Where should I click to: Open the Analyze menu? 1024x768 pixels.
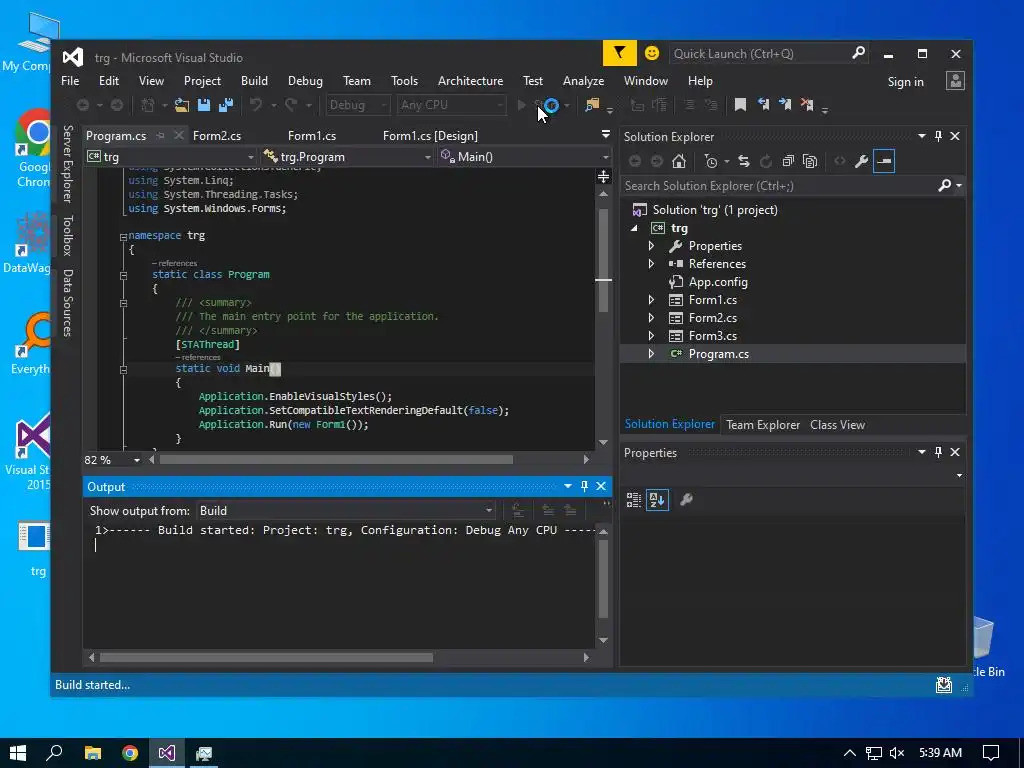(x=583, y=81)
